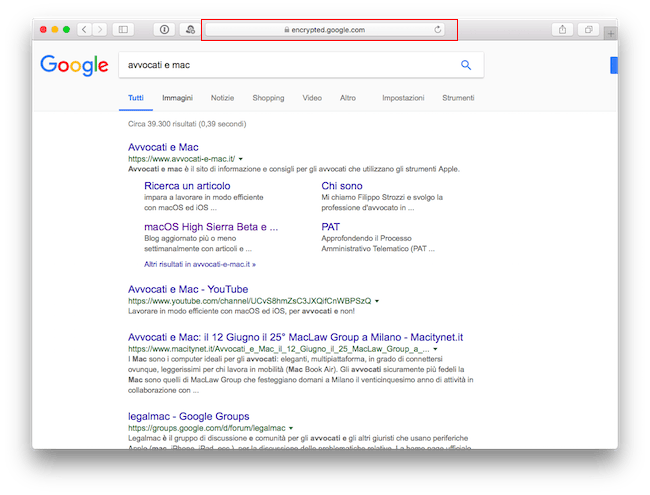The image size is (650, 495).
Task: Open the PAT sitelink
Action: [x=330, y=227]
